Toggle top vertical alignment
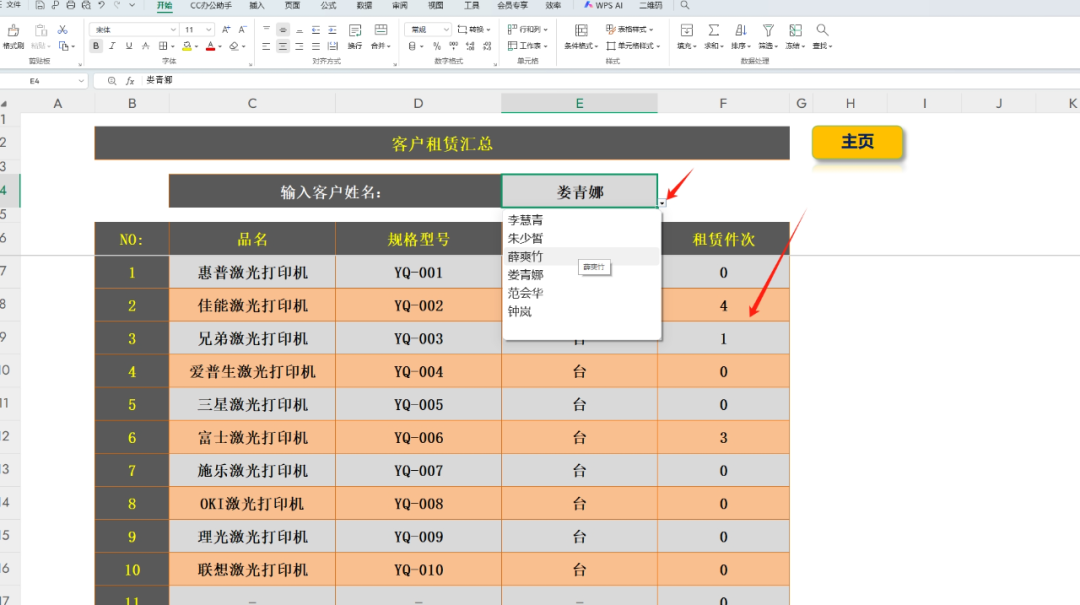The height and width of the screenshot is (605, 1080). click(x=266, y=30)
